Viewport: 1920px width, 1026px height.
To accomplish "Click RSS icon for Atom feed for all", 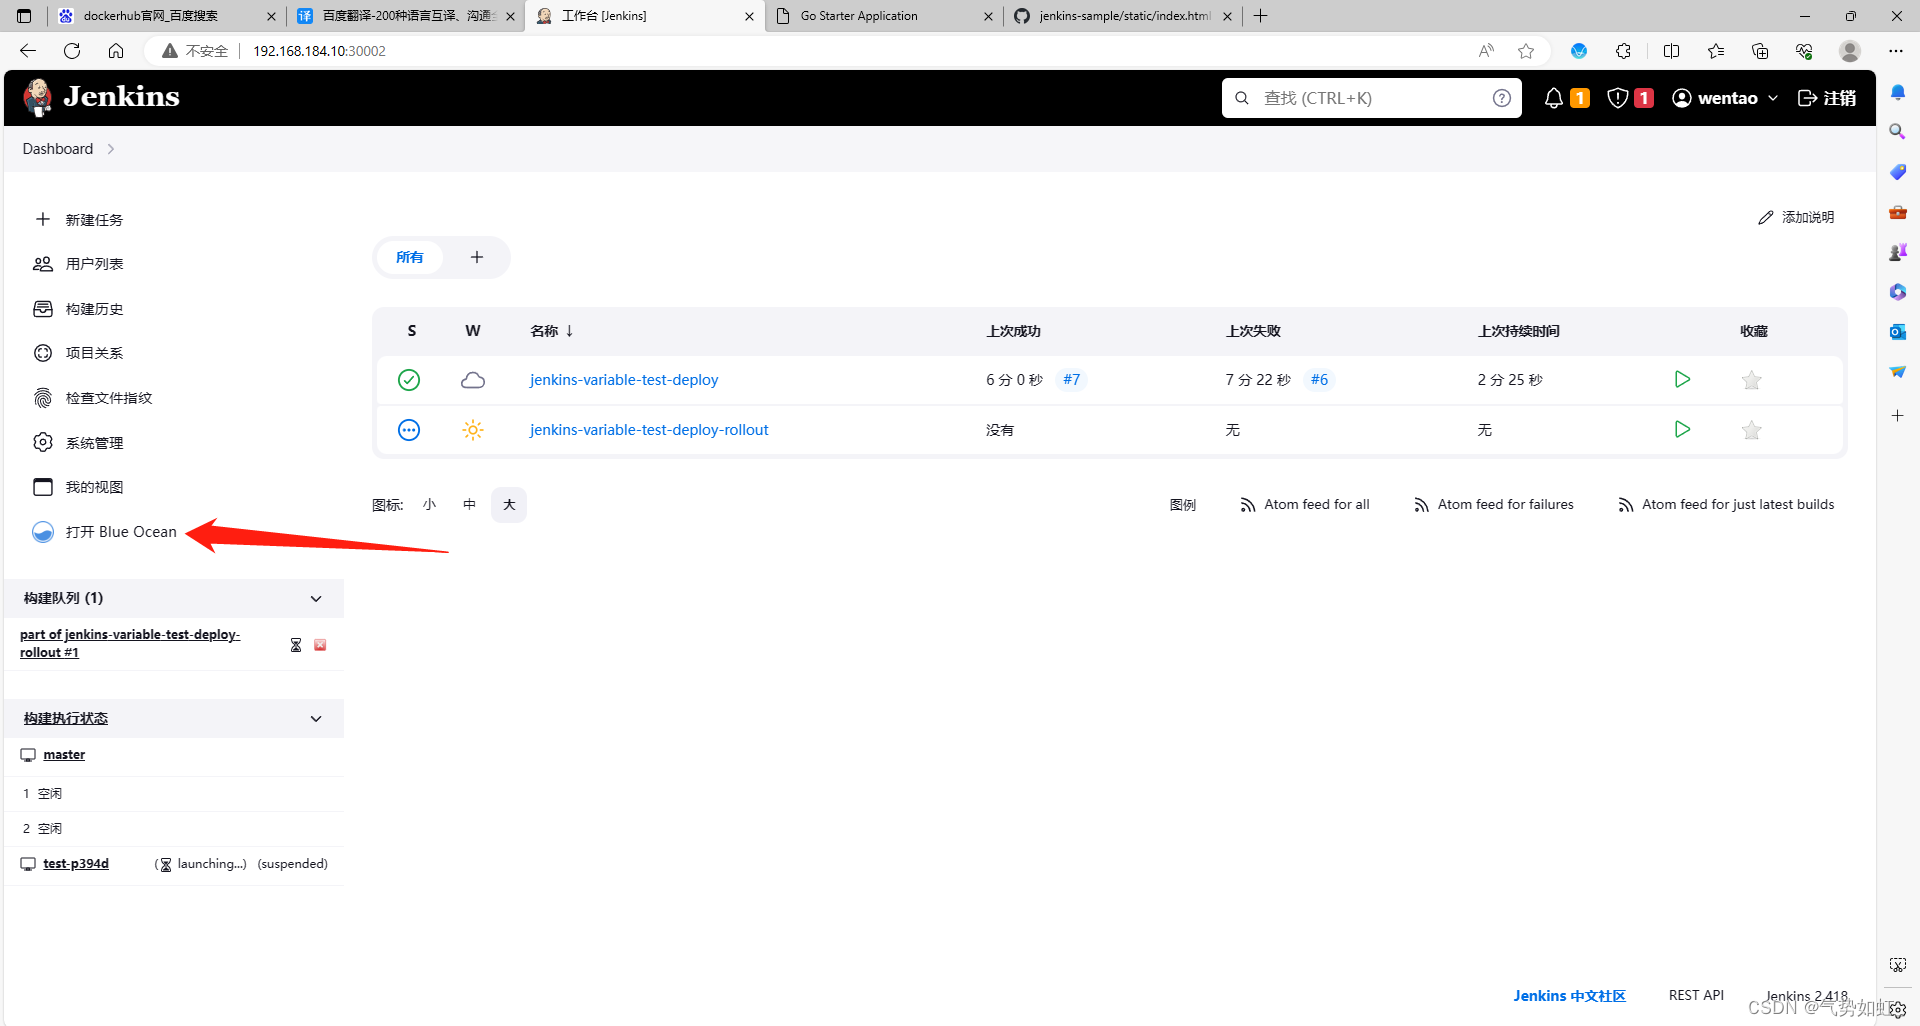I will (x=1248, y=505).
